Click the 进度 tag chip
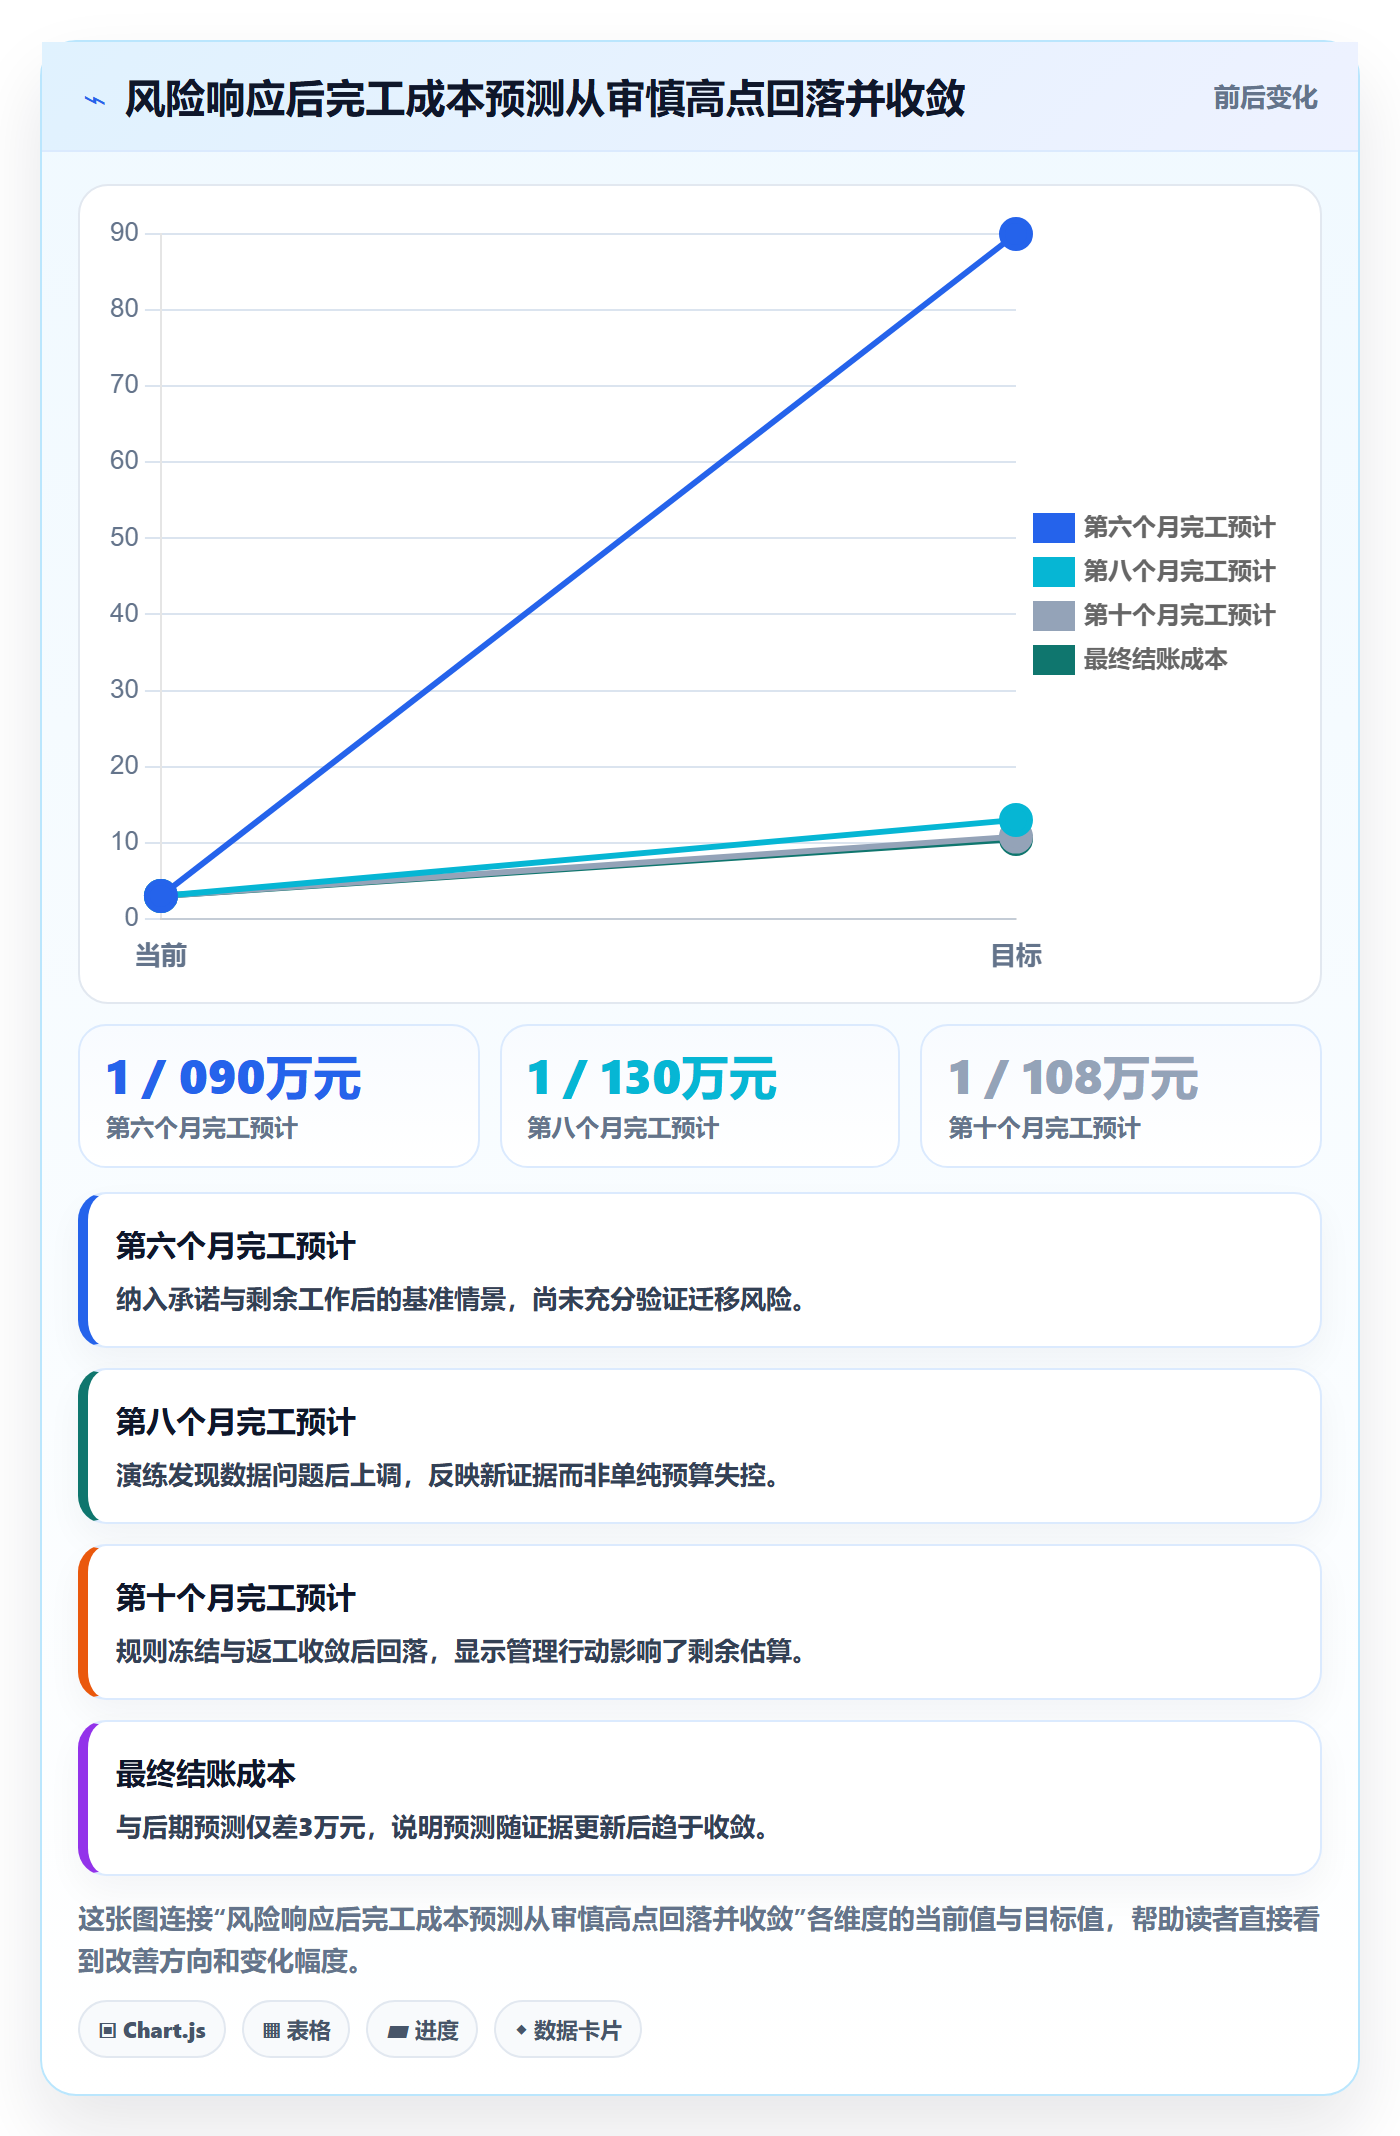This screenshot has height=2136, width=1400. pyautogui.click(x=422, y=2030)
